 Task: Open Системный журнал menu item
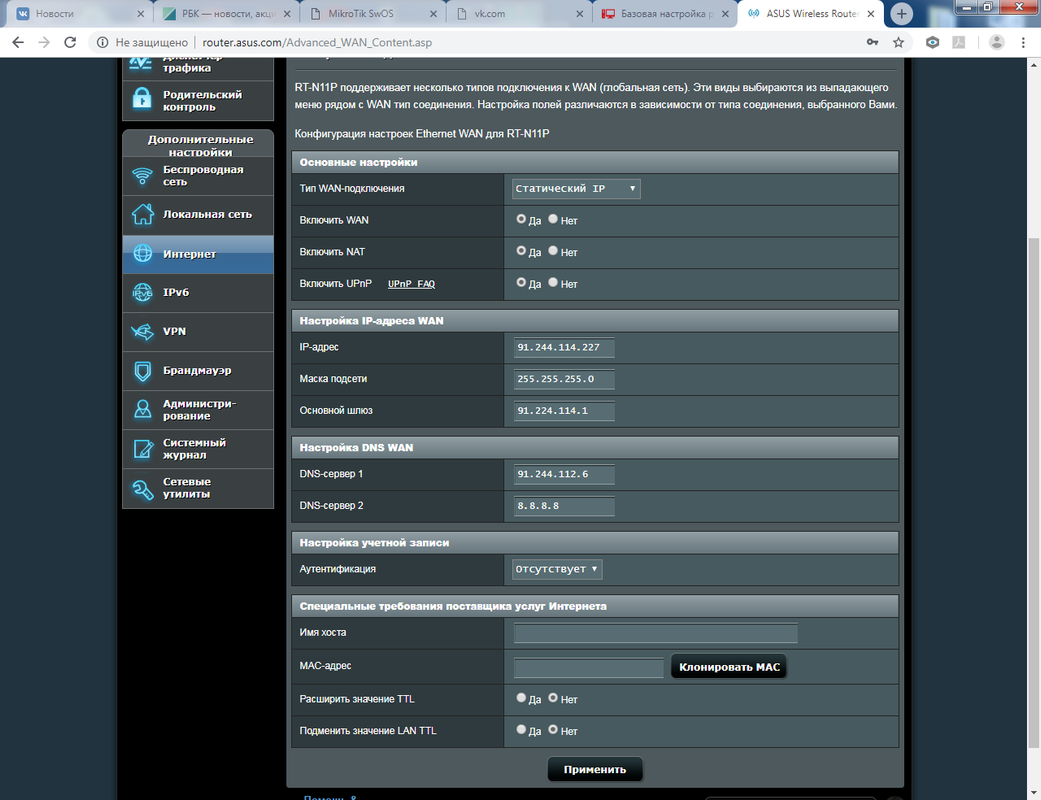click(x=198, y=449)
